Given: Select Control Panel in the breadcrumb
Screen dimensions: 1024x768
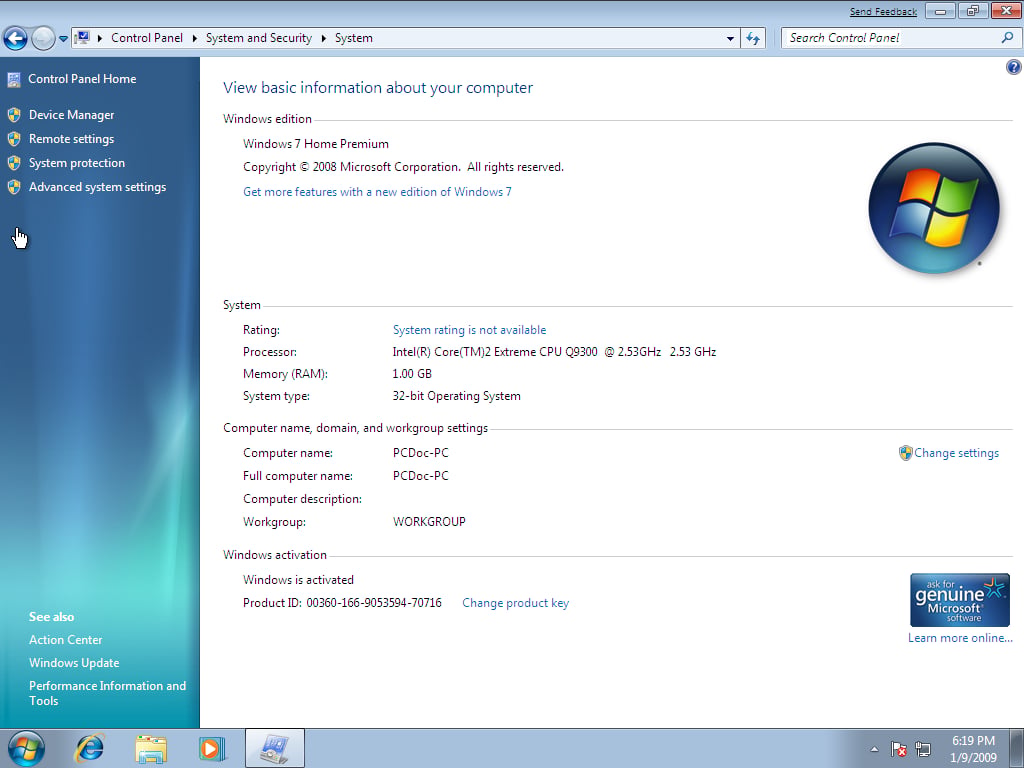Looking at the screenshot, I should (x=147, y=38).
